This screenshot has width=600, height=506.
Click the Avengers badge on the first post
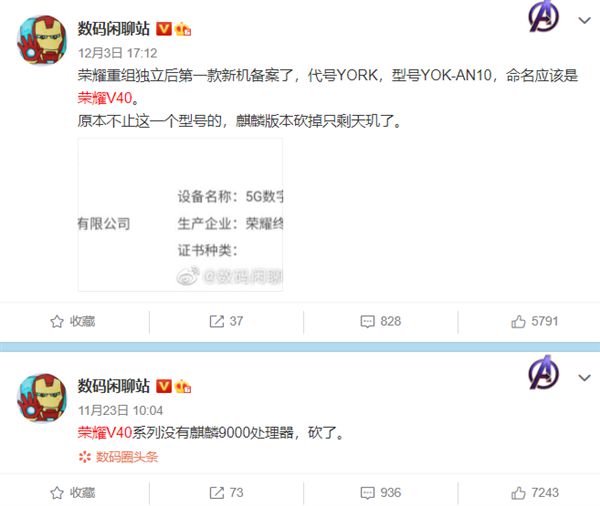(543, 16)
